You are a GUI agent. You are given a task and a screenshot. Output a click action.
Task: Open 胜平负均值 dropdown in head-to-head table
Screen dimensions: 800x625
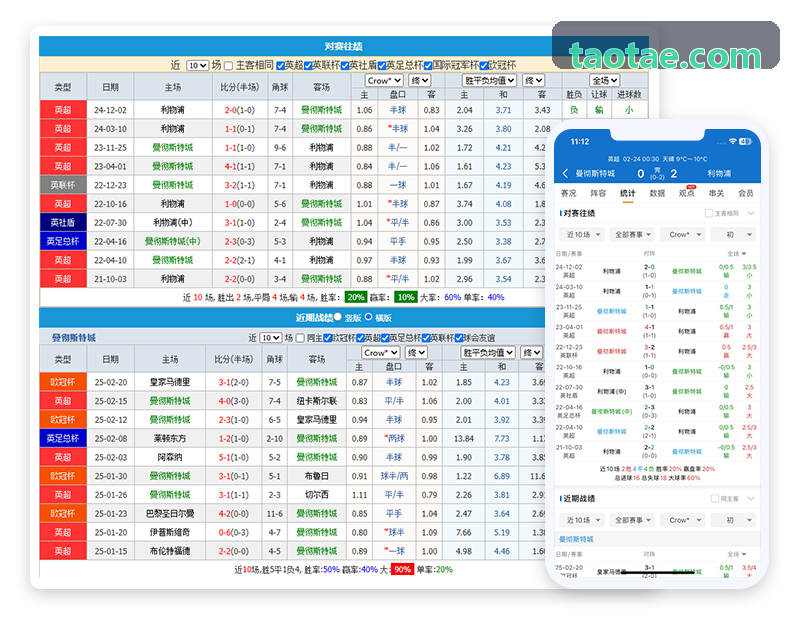pos(489,81)
